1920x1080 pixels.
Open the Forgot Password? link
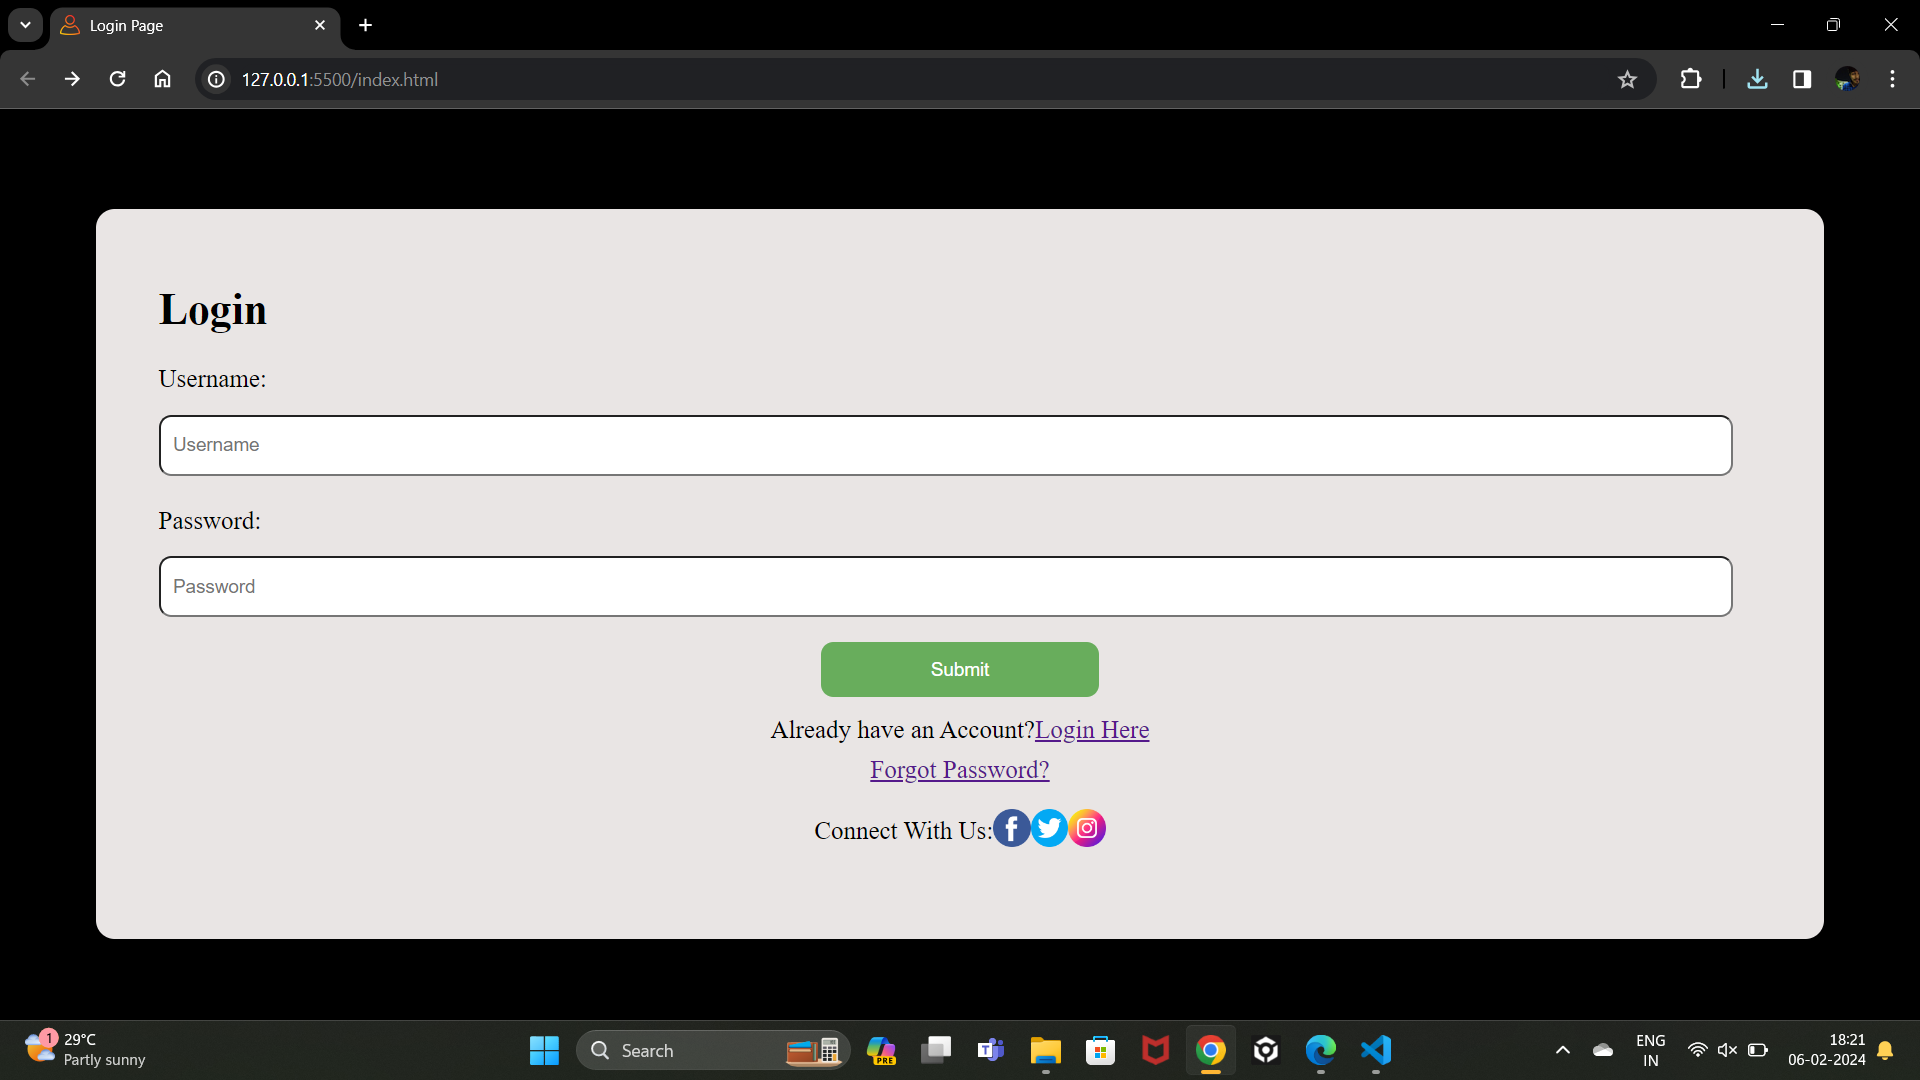pos(960,770)
